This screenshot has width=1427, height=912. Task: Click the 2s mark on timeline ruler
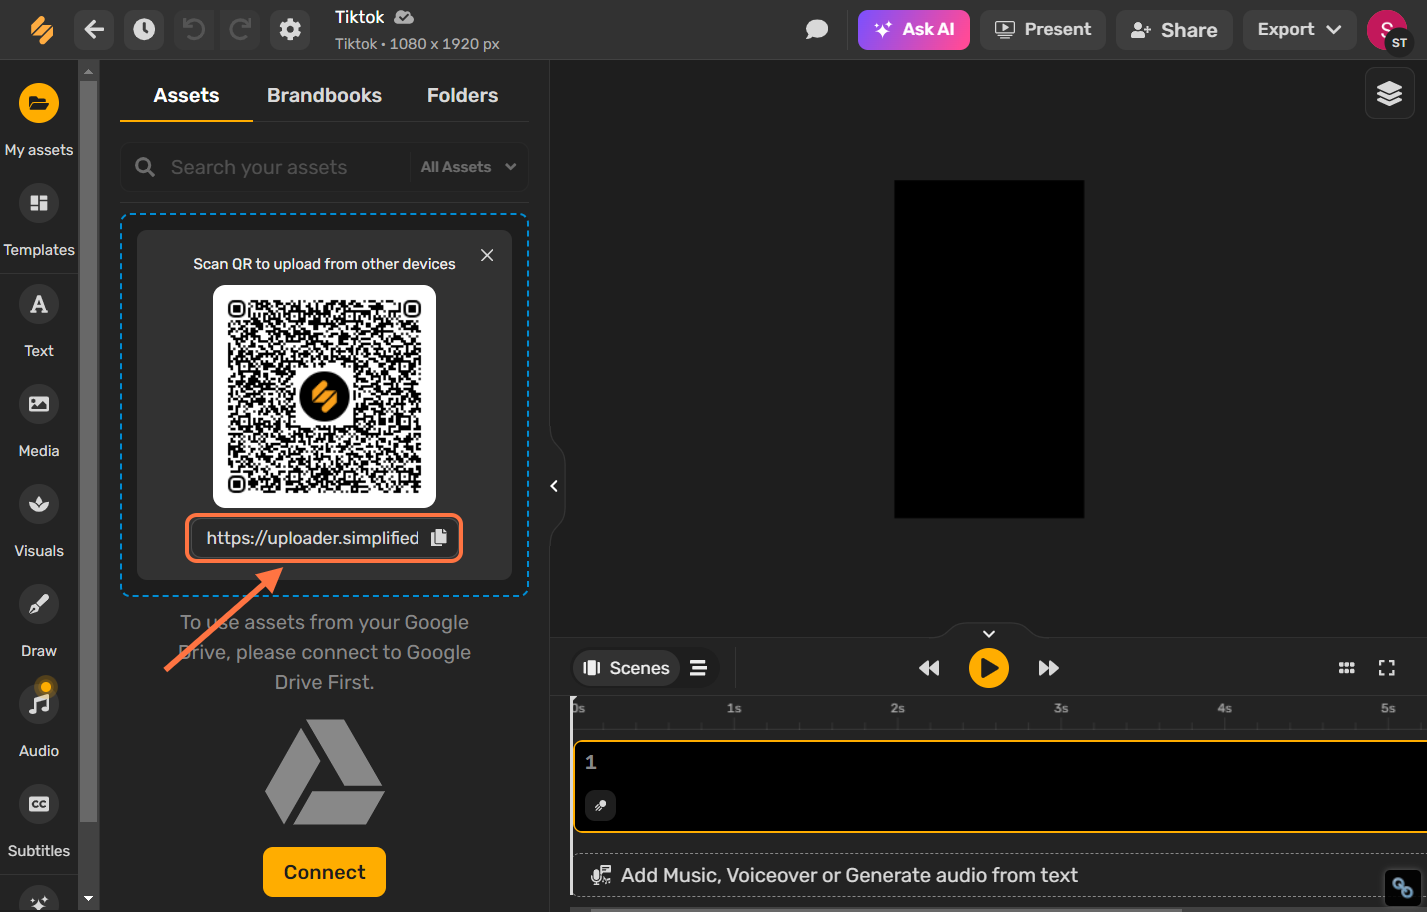point(897,708)
